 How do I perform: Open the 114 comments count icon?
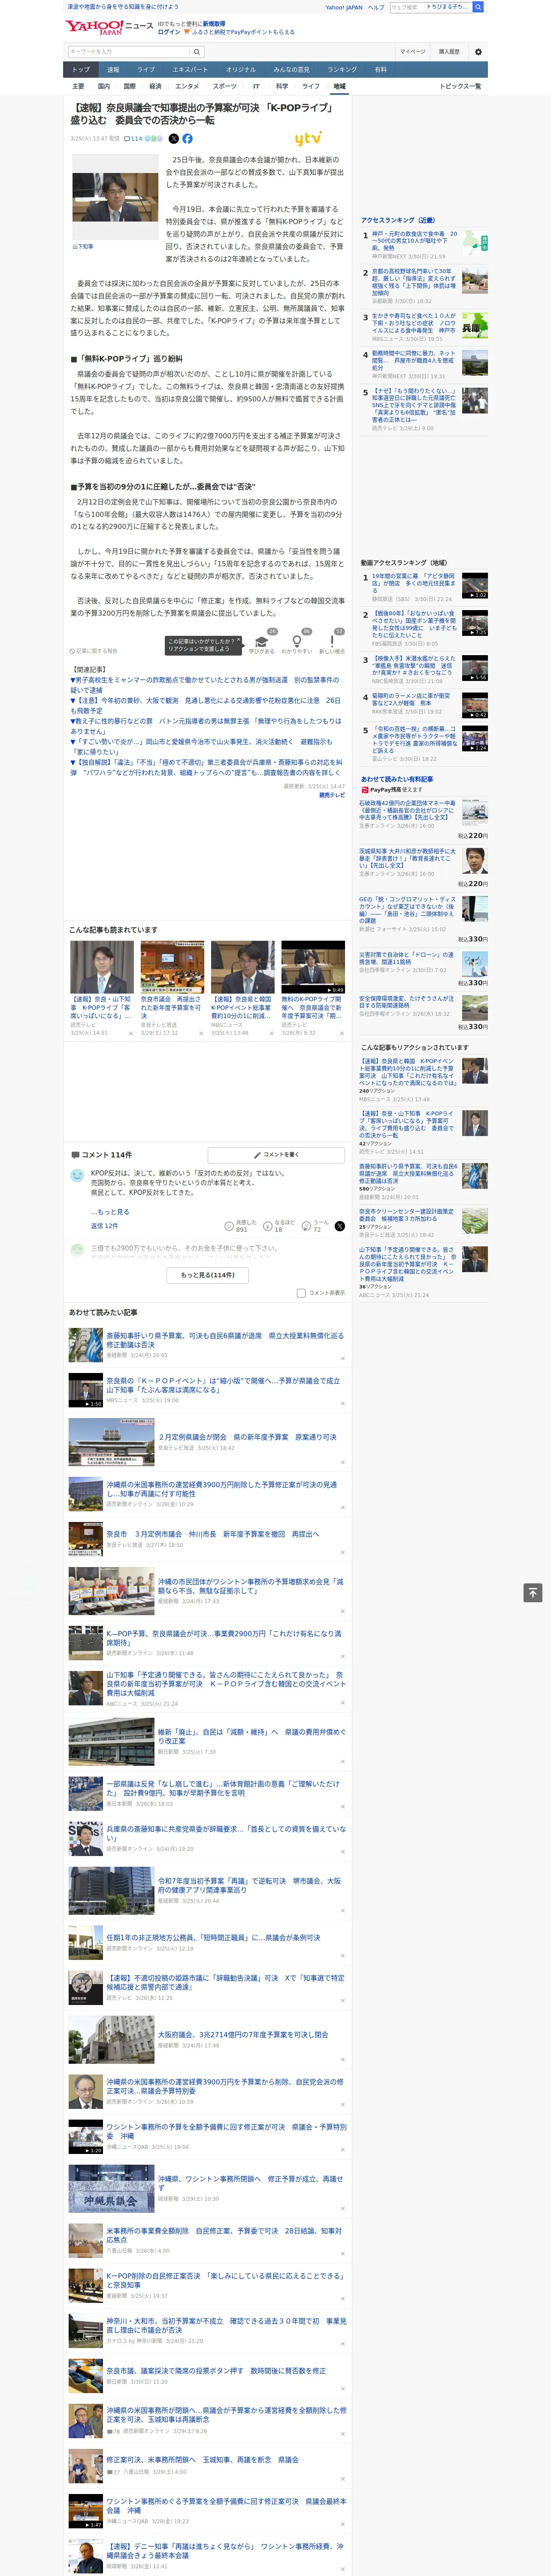click(132, 139)
